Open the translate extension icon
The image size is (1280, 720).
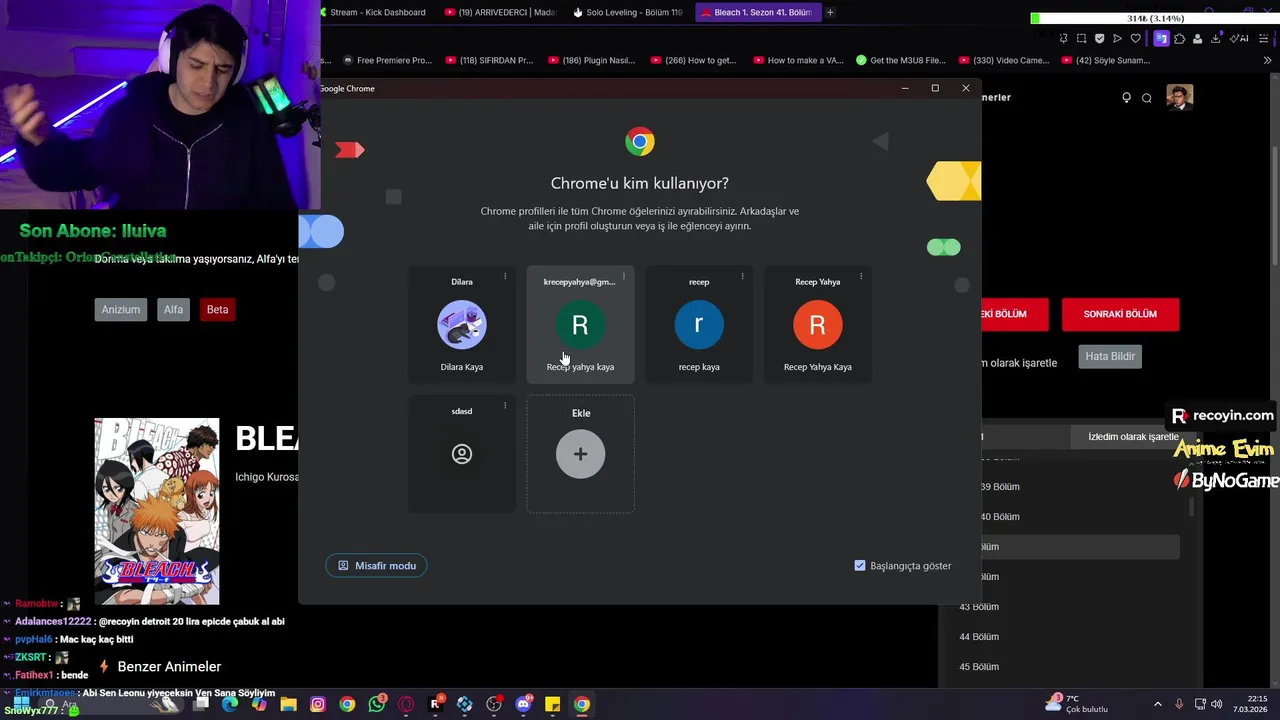1161,38
